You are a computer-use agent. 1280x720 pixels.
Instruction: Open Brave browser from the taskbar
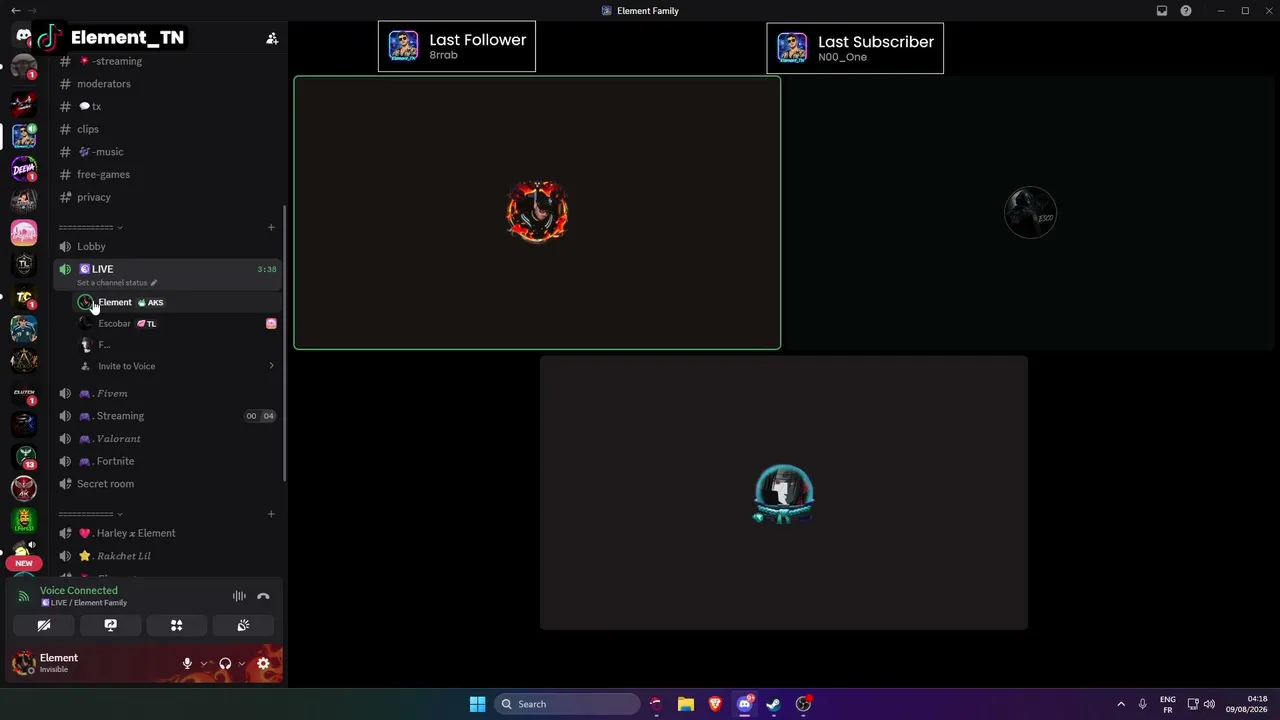tap(715, 704)
